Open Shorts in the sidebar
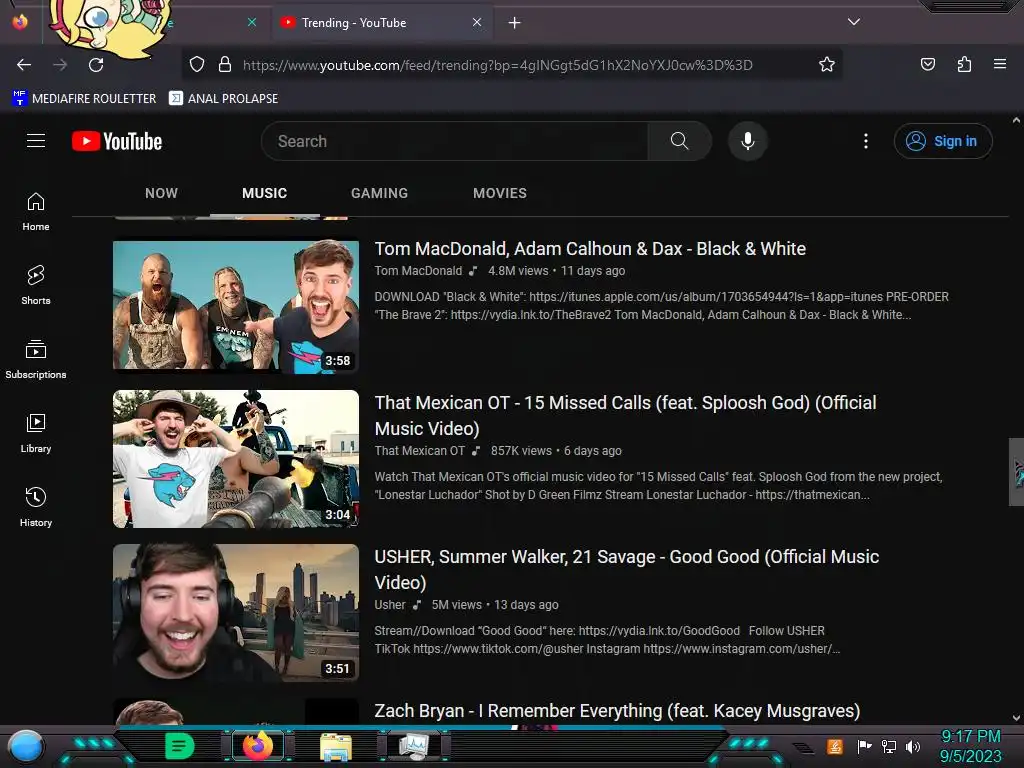This screenshot has width=1024, height=768. click(36, 285)
